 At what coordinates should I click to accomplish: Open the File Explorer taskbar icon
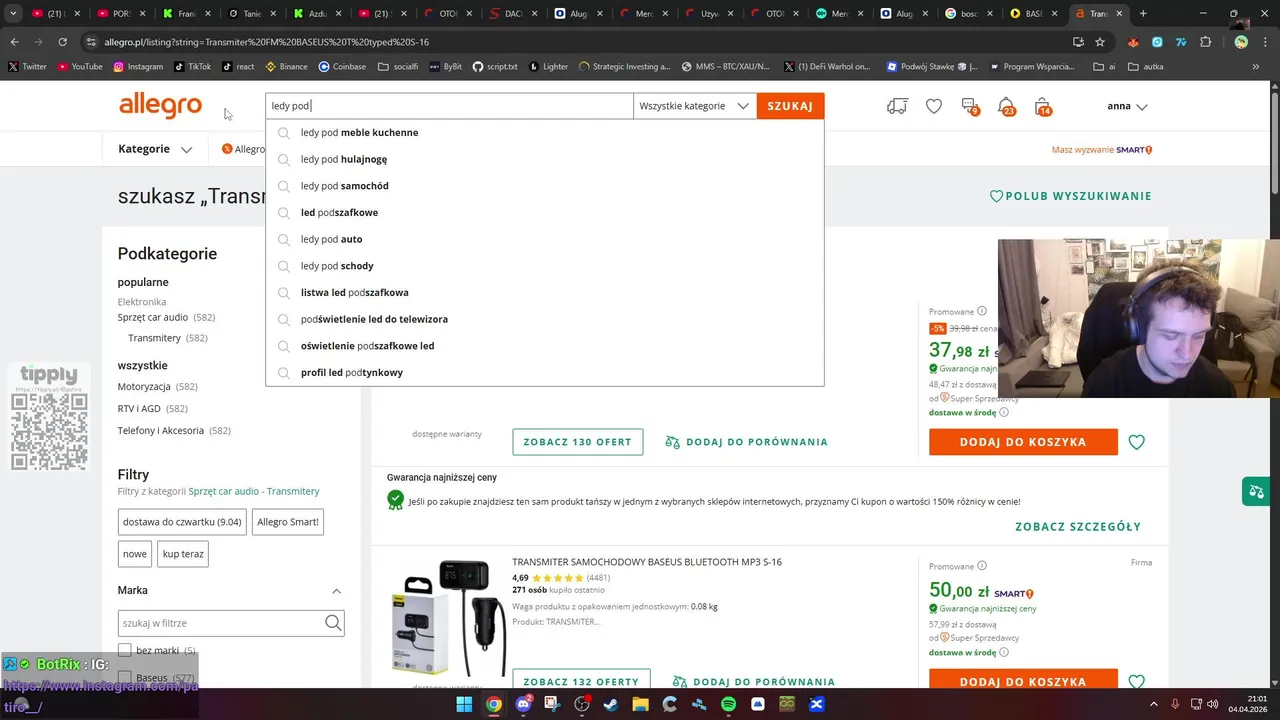640,704
